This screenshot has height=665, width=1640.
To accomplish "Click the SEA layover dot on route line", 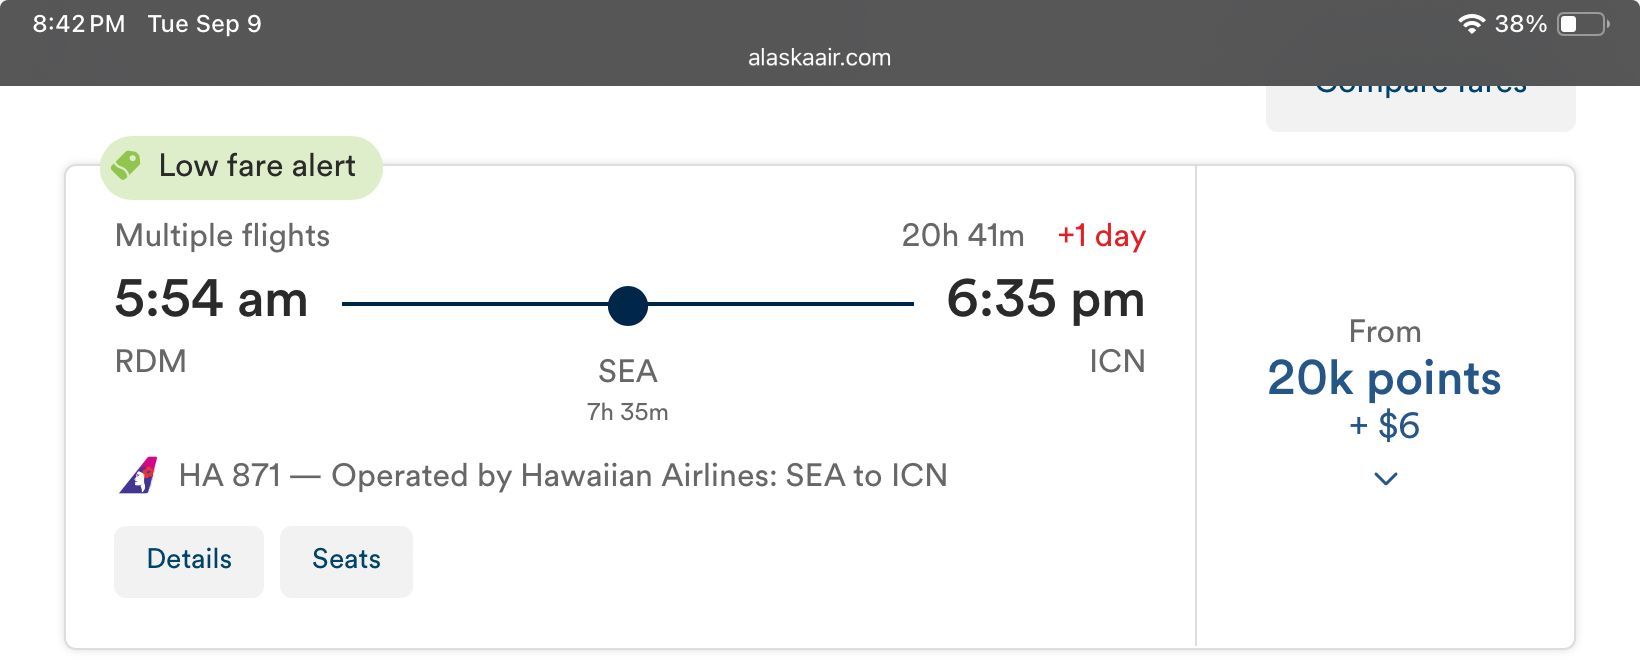I will (x=628, y=305).
